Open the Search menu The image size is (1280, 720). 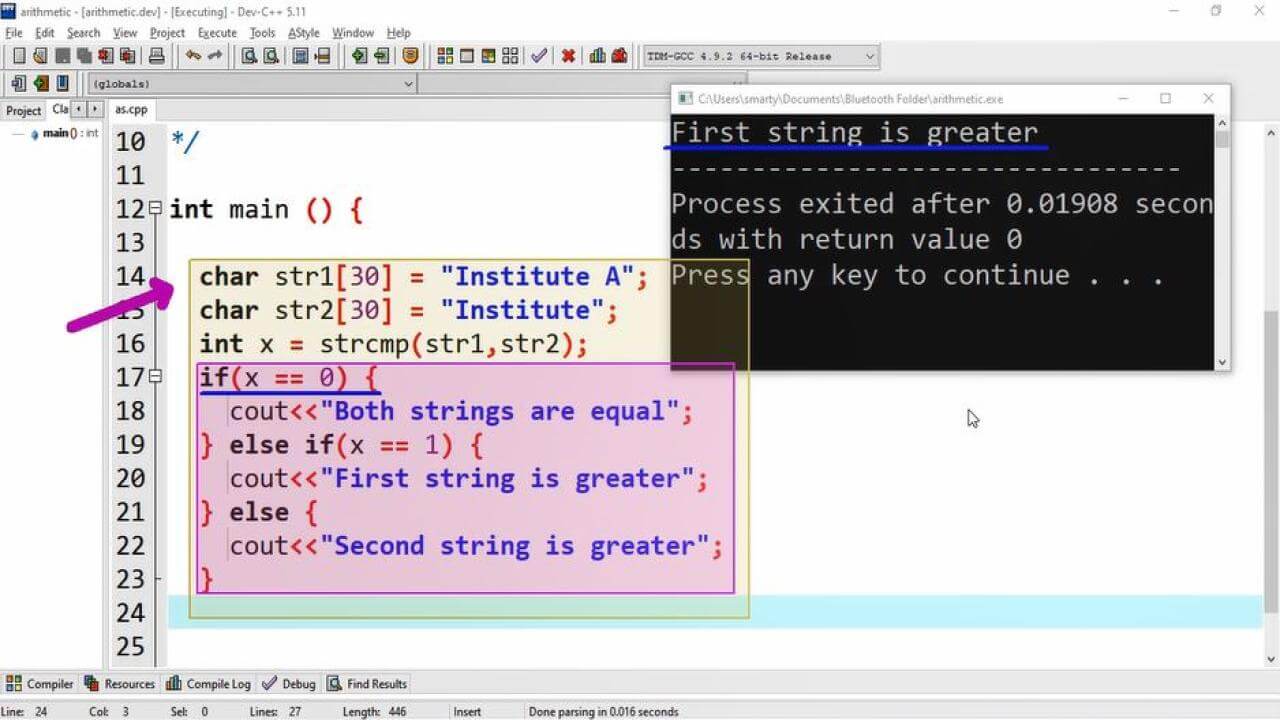tap(84, 33)
